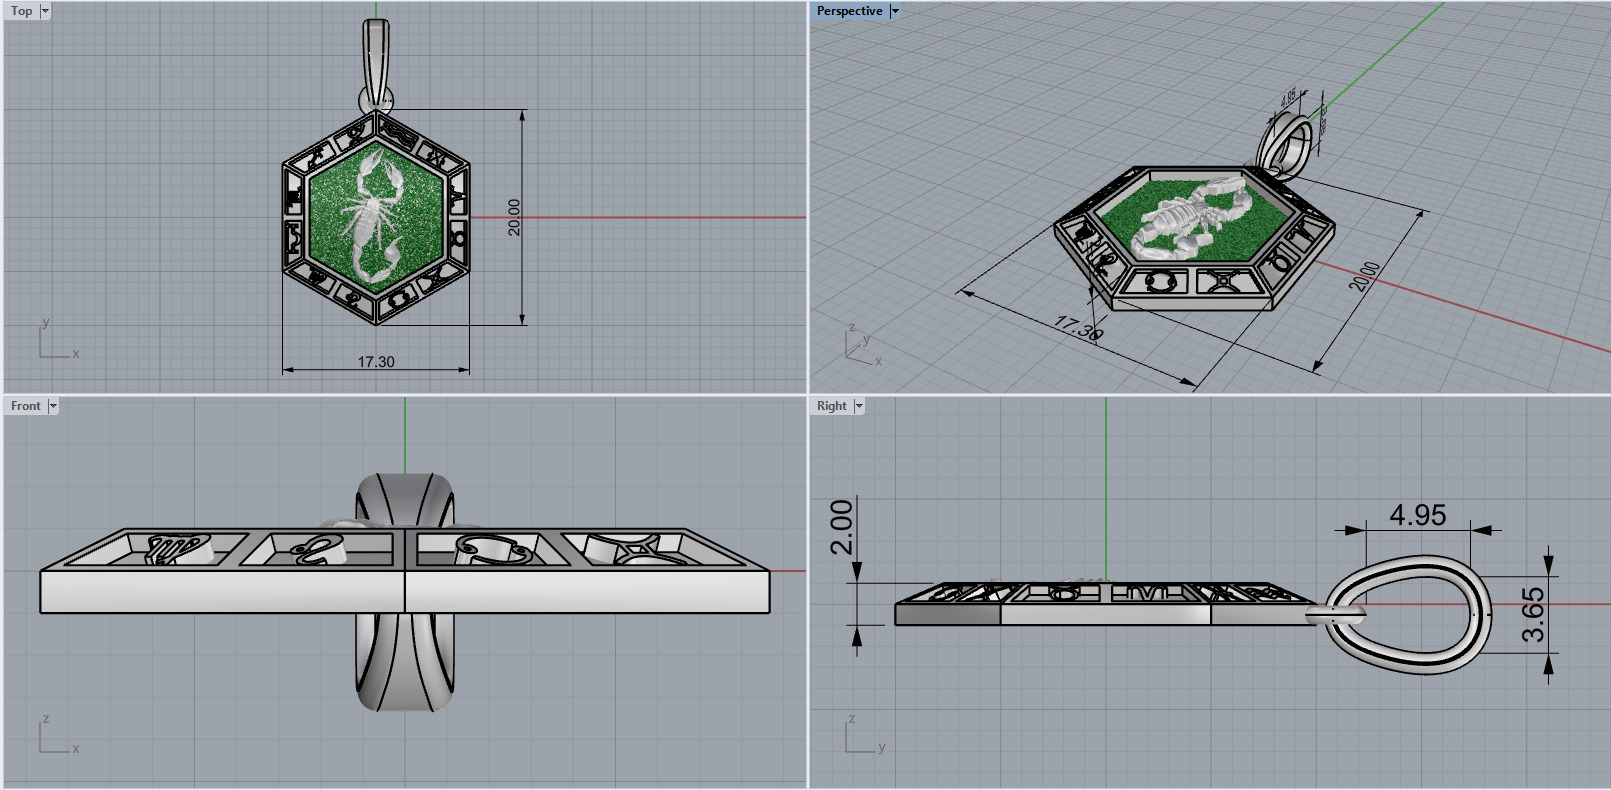The image size is (1611, 790).
Task: Activate the Top viewport title label
Action: pos(21,11)
